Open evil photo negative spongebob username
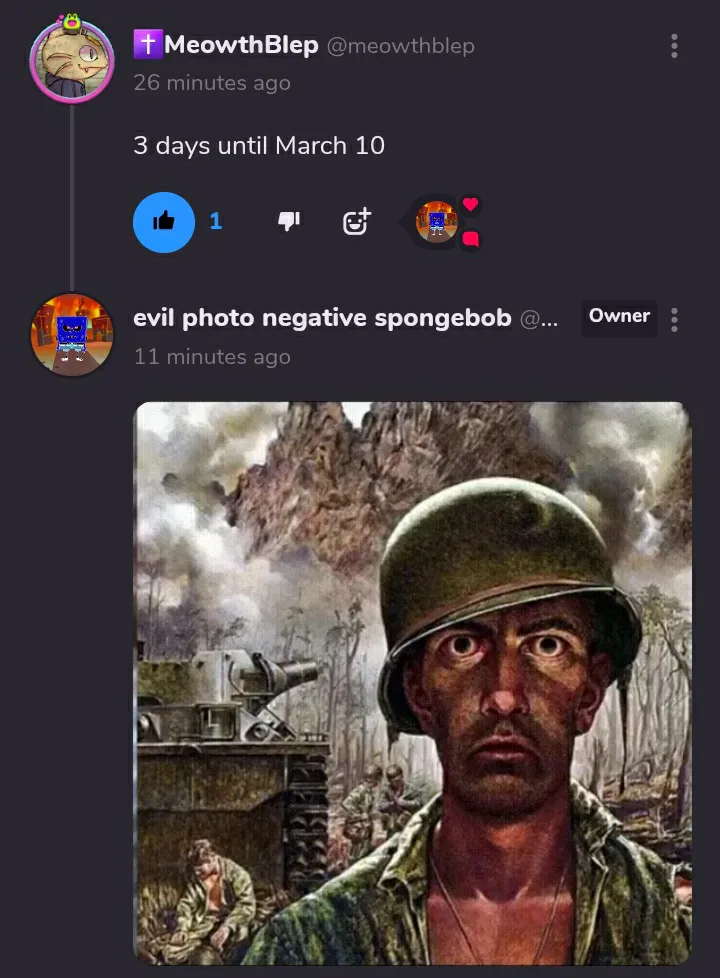The image size is (720, 978). point(322,318)
